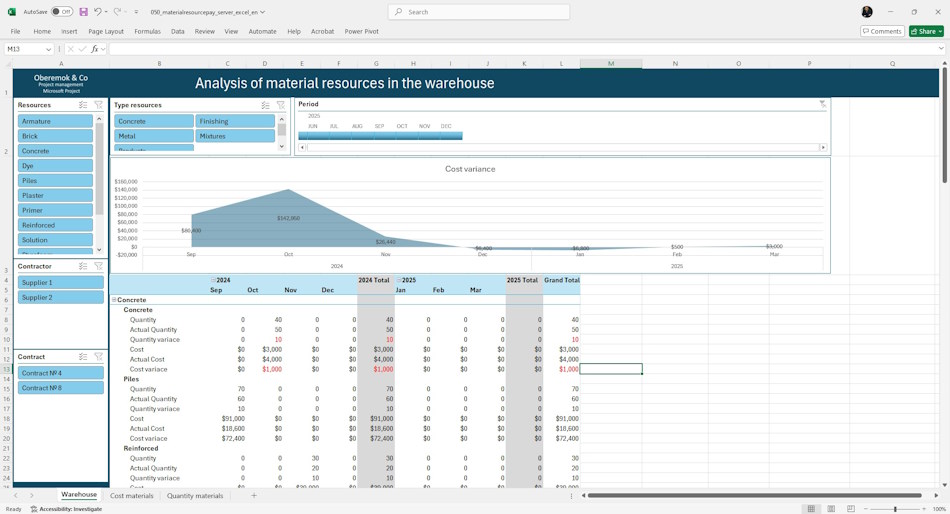This screenshot has height=514, width=950.
Task: Click multi-select icon in Contract slicer
Action: [x=83, y=357]
